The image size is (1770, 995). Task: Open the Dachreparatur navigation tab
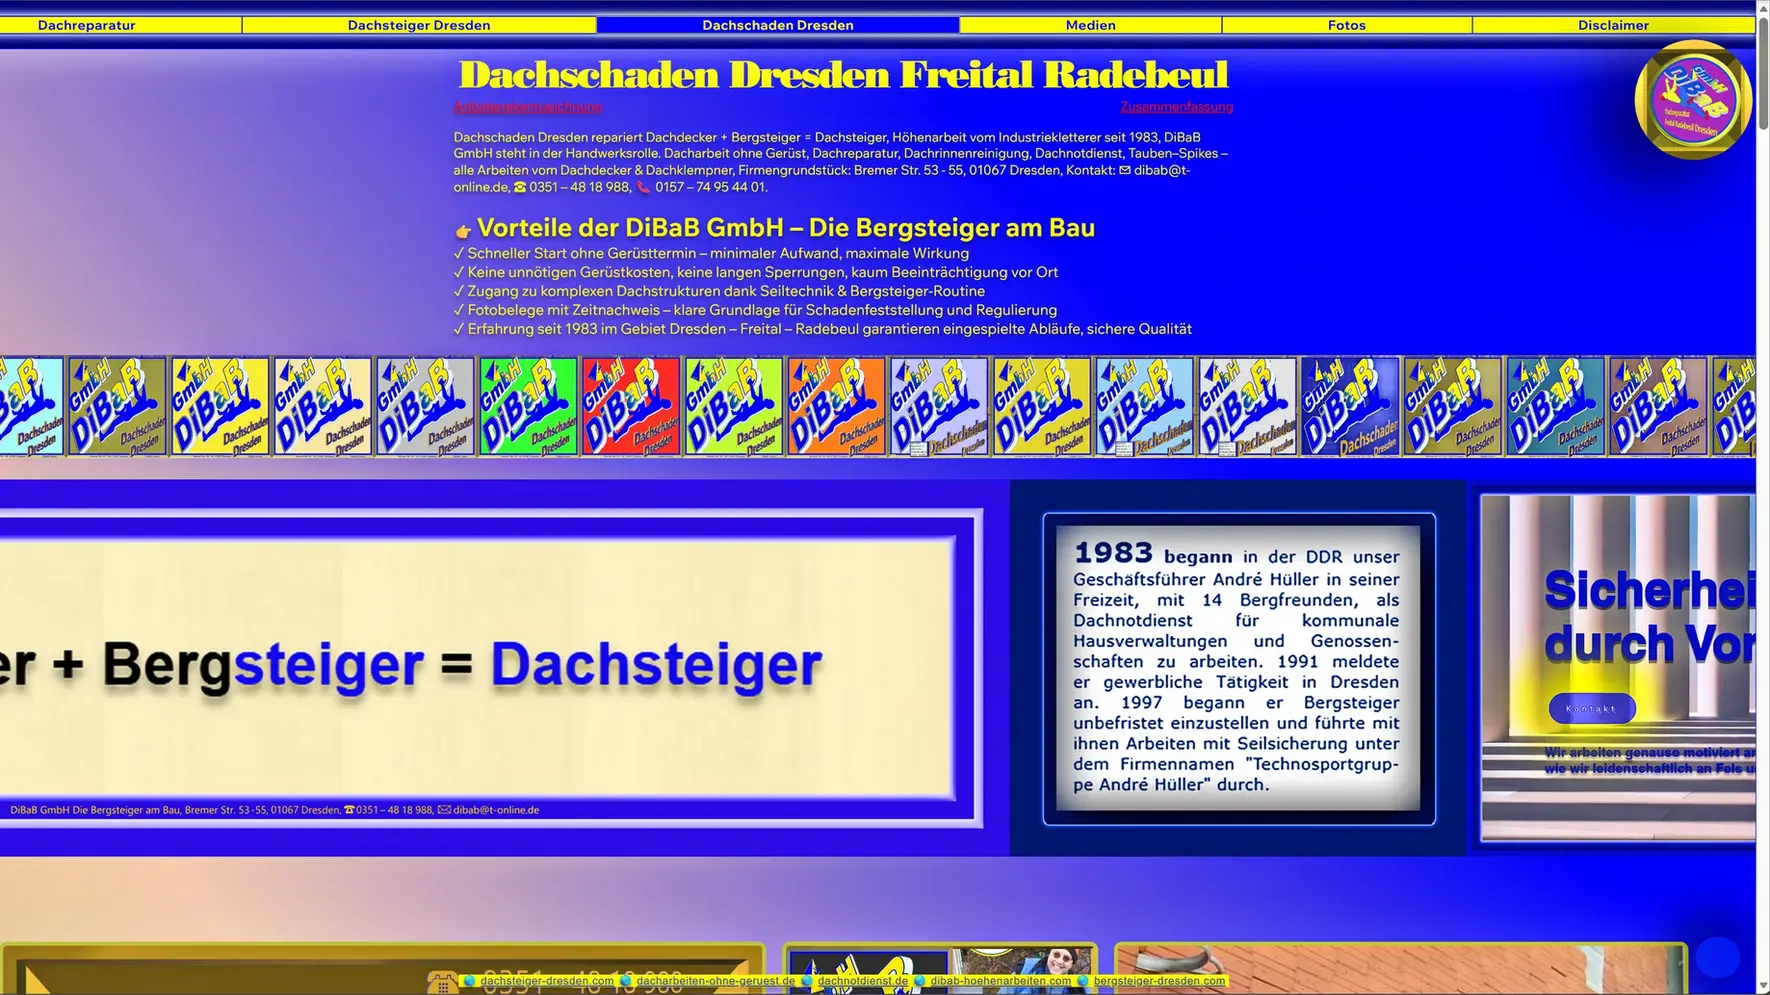tap(87, 25)
